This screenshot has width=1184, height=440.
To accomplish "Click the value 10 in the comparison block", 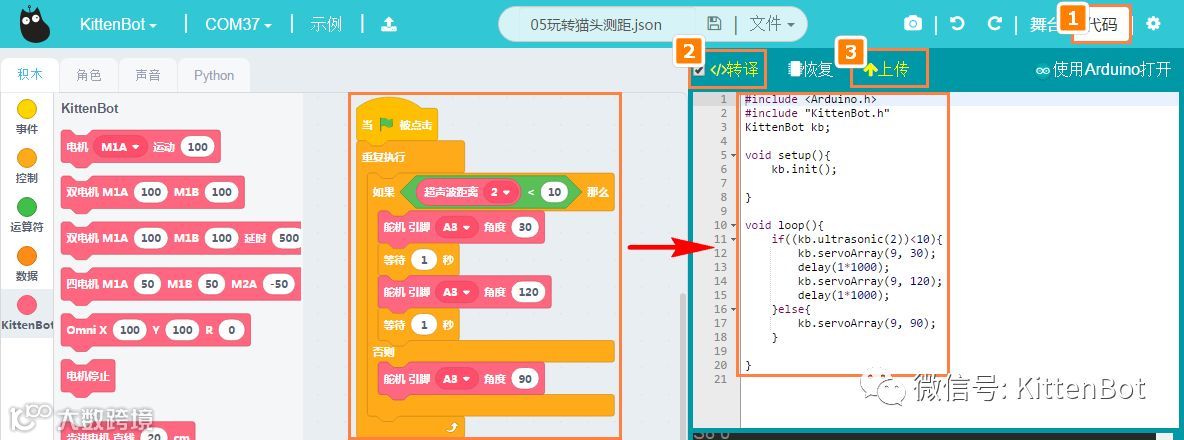I will pyautogui.click(x=554, y=192).
